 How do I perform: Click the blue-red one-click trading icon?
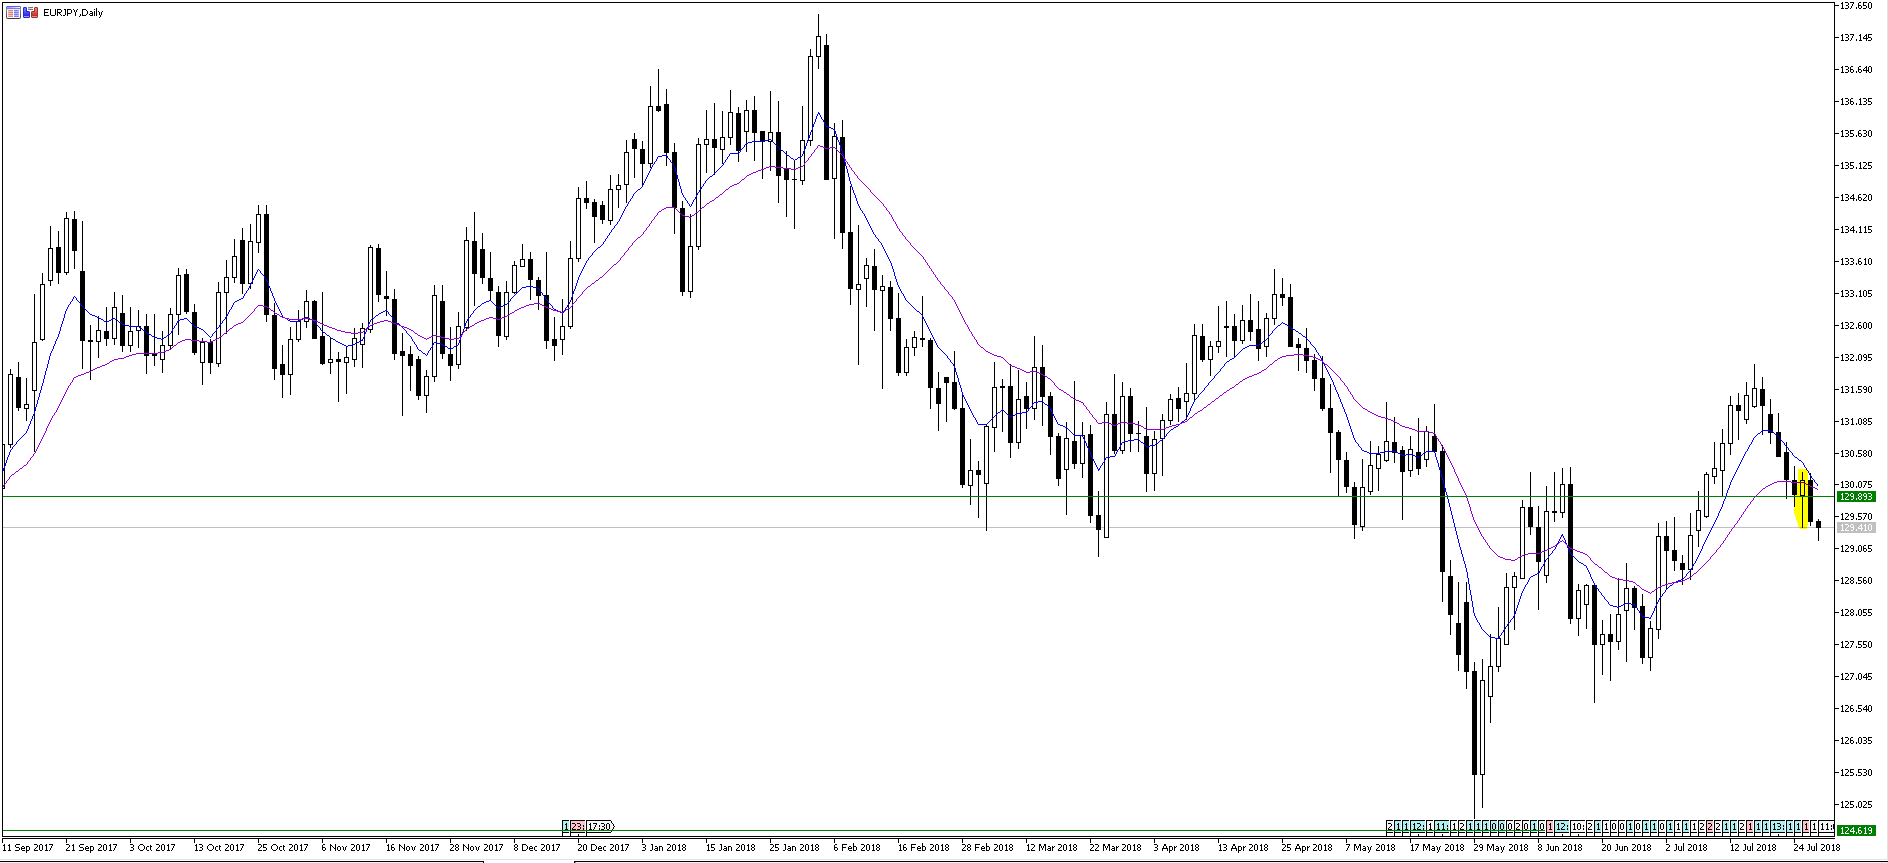point(31,12)
